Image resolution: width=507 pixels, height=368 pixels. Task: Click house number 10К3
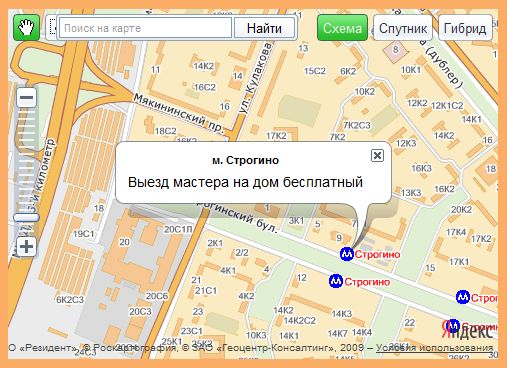click(x=256, y=335)
